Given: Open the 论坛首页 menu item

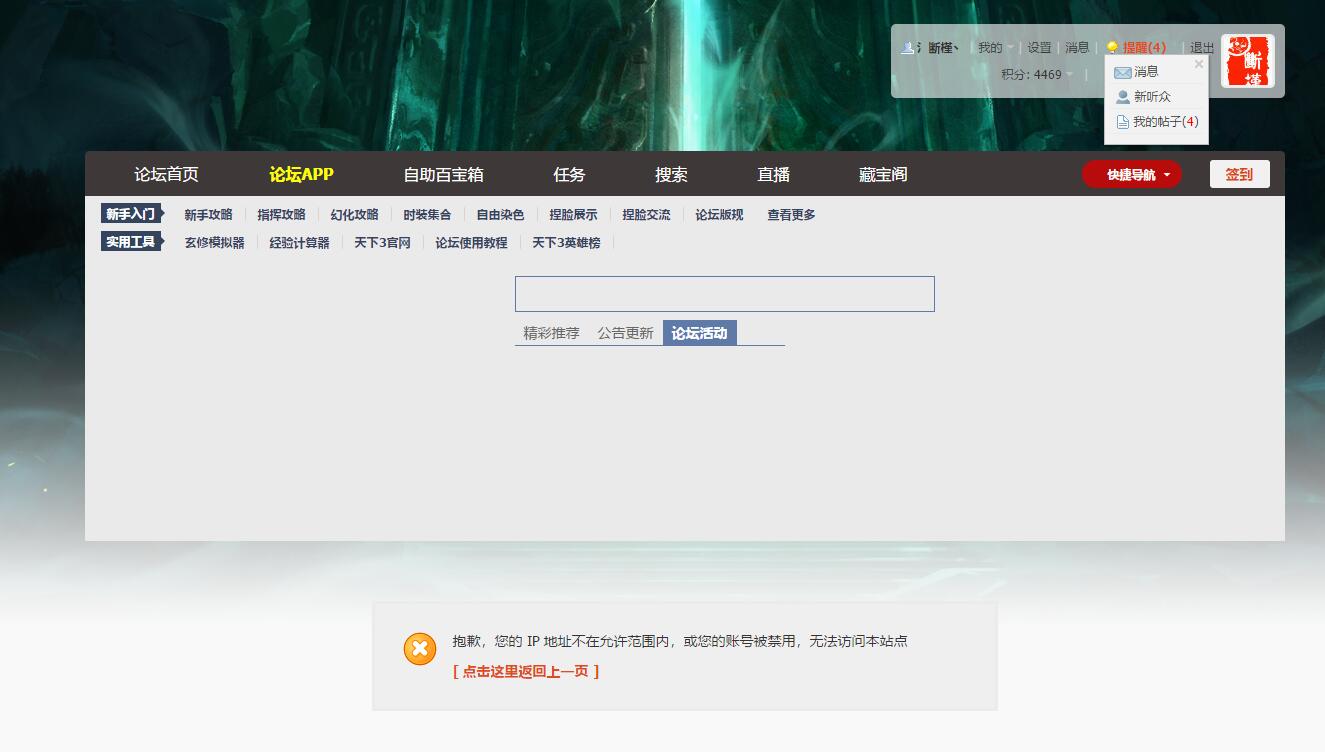Looking at the screenshot, I should [166, 174].
